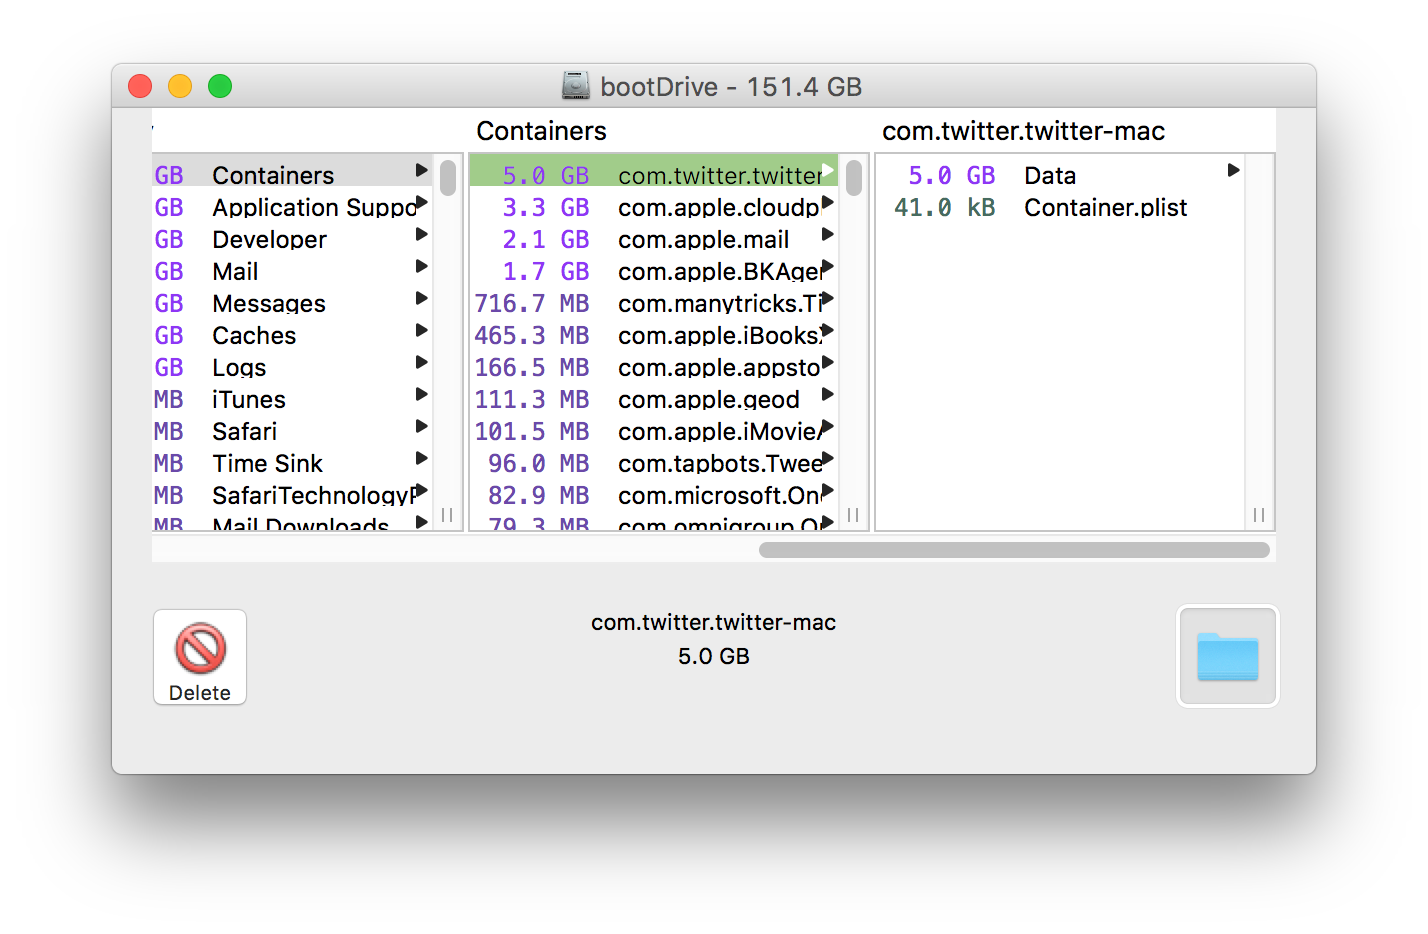Open the folder icon to reveal in Finder

tap(1227, 656)
